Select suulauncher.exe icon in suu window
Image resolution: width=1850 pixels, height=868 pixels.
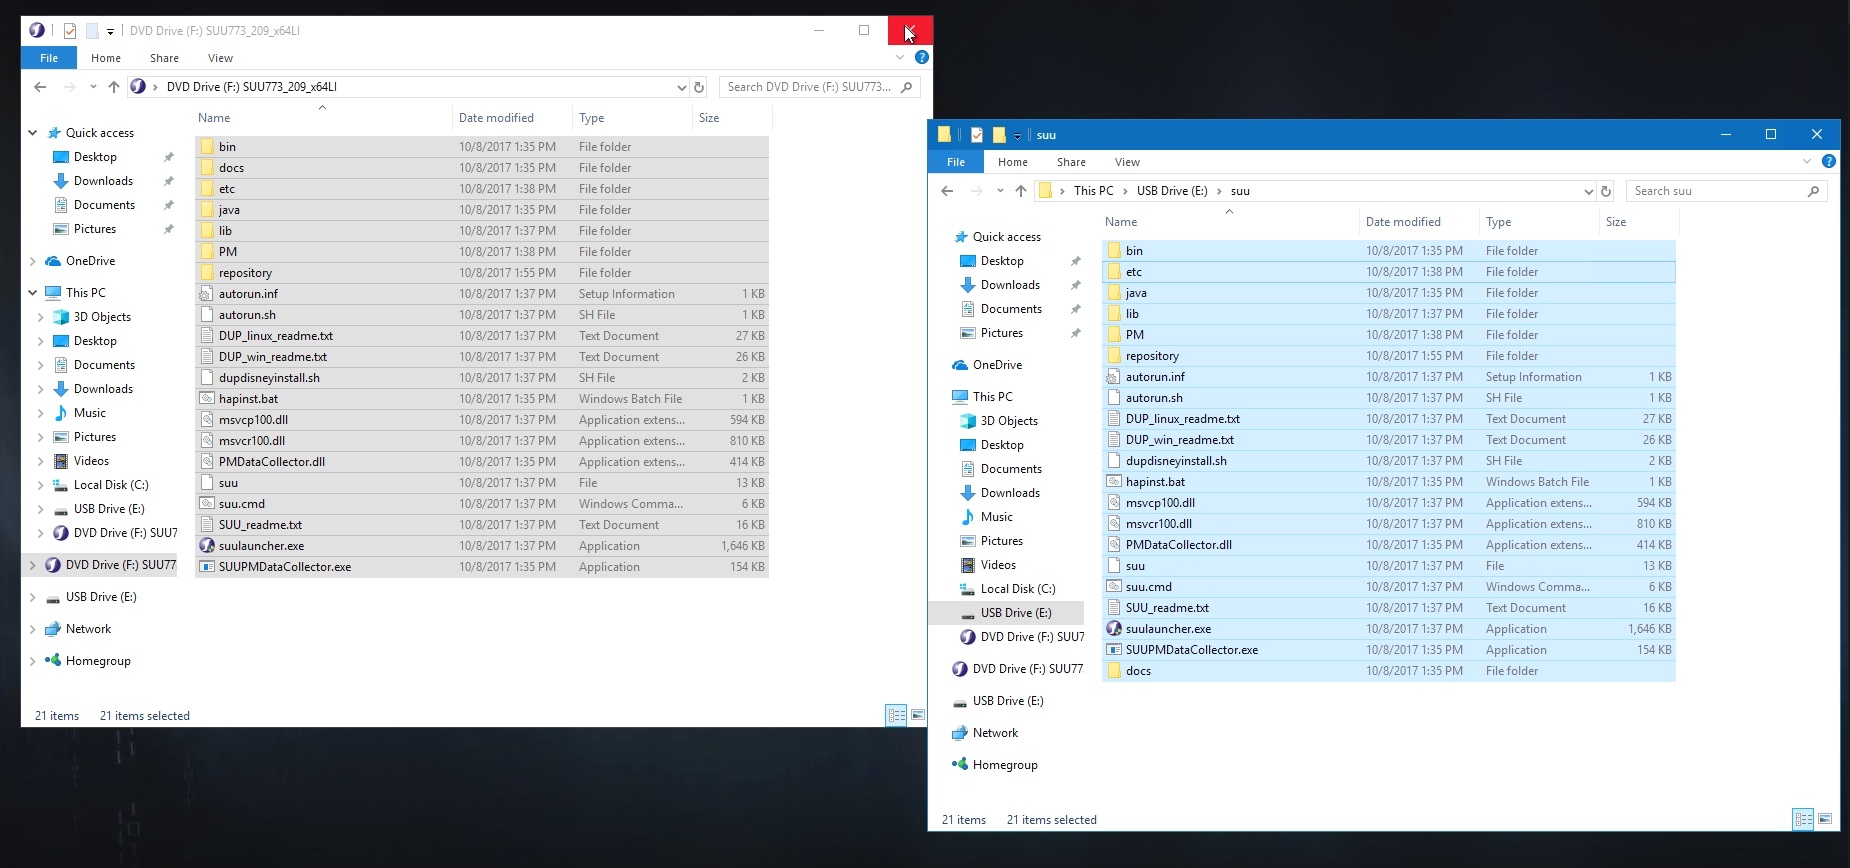tap(1114, 629)
